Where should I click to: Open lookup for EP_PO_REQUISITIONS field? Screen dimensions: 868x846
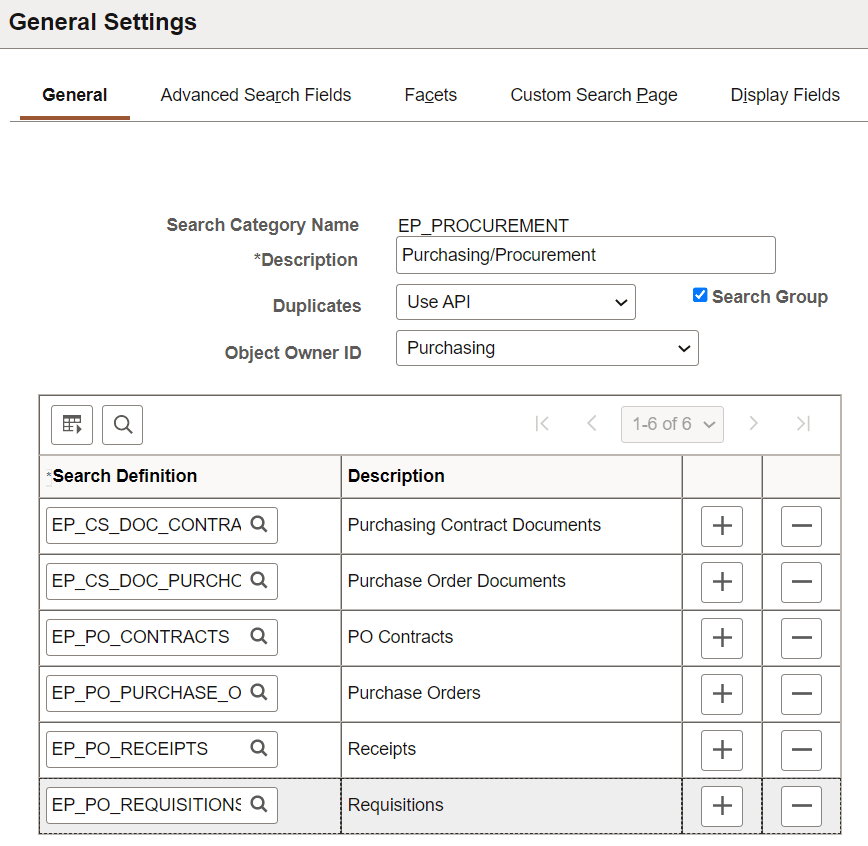pyautogui.click(x=259, y=804)
